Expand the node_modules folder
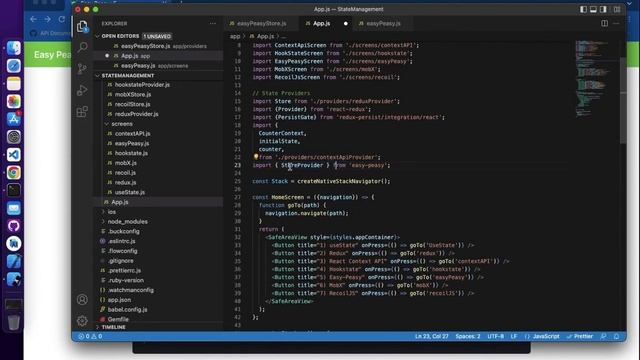This screenshot has height=360, width=640. pyautogui.click(x=127, y=222)
